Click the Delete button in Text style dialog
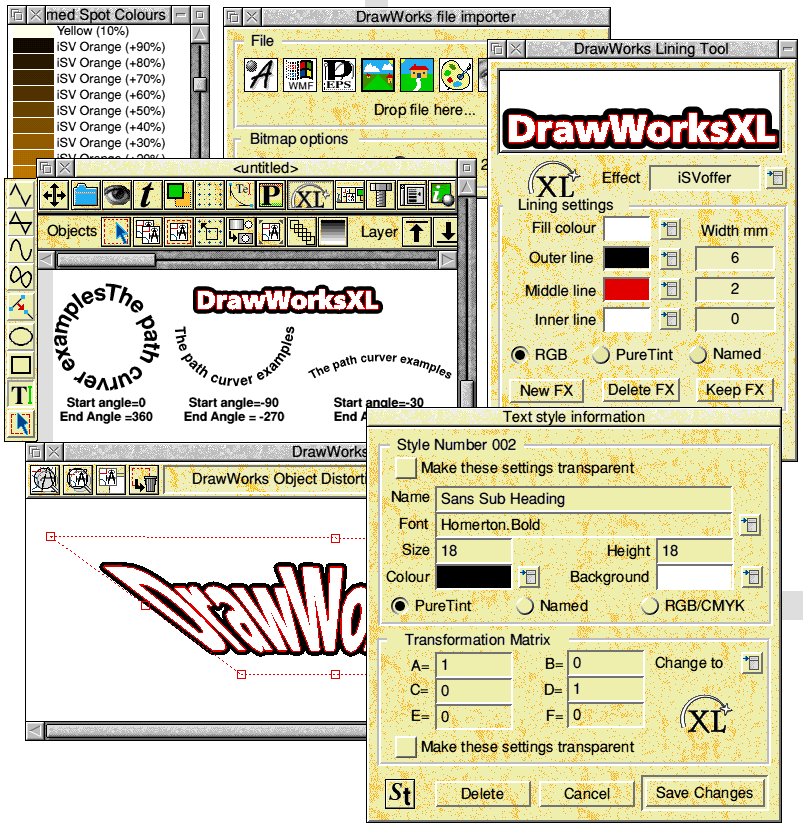803x828 pixels. pos(483,793)
